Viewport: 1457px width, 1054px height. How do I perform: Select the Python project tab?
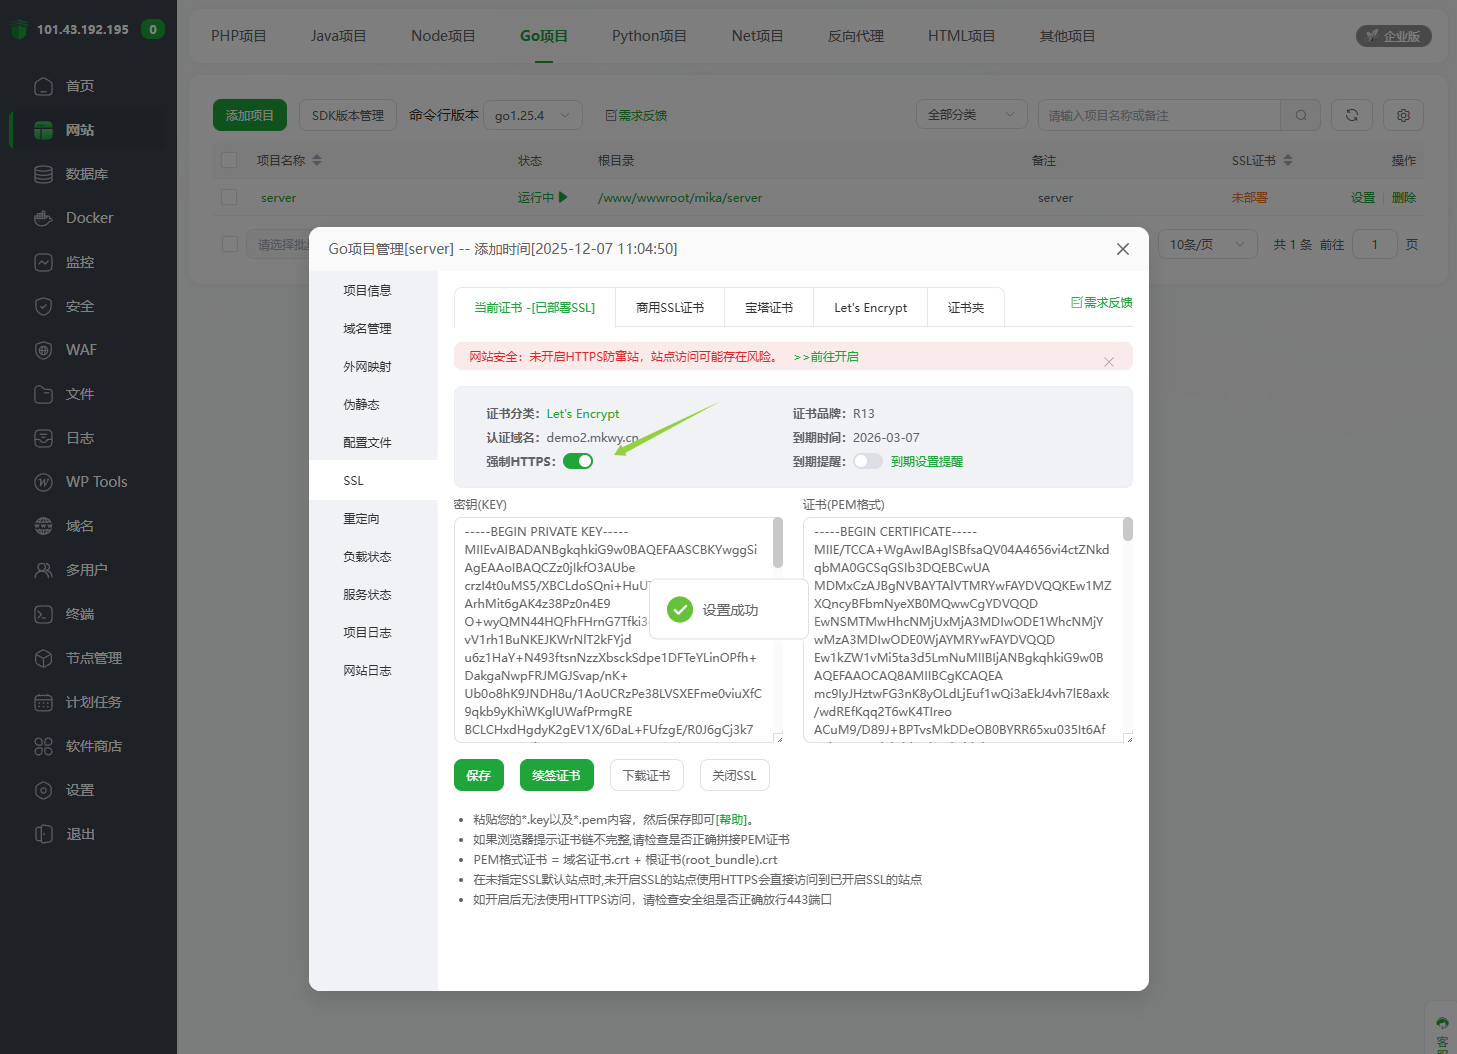[x=649, y=36]
